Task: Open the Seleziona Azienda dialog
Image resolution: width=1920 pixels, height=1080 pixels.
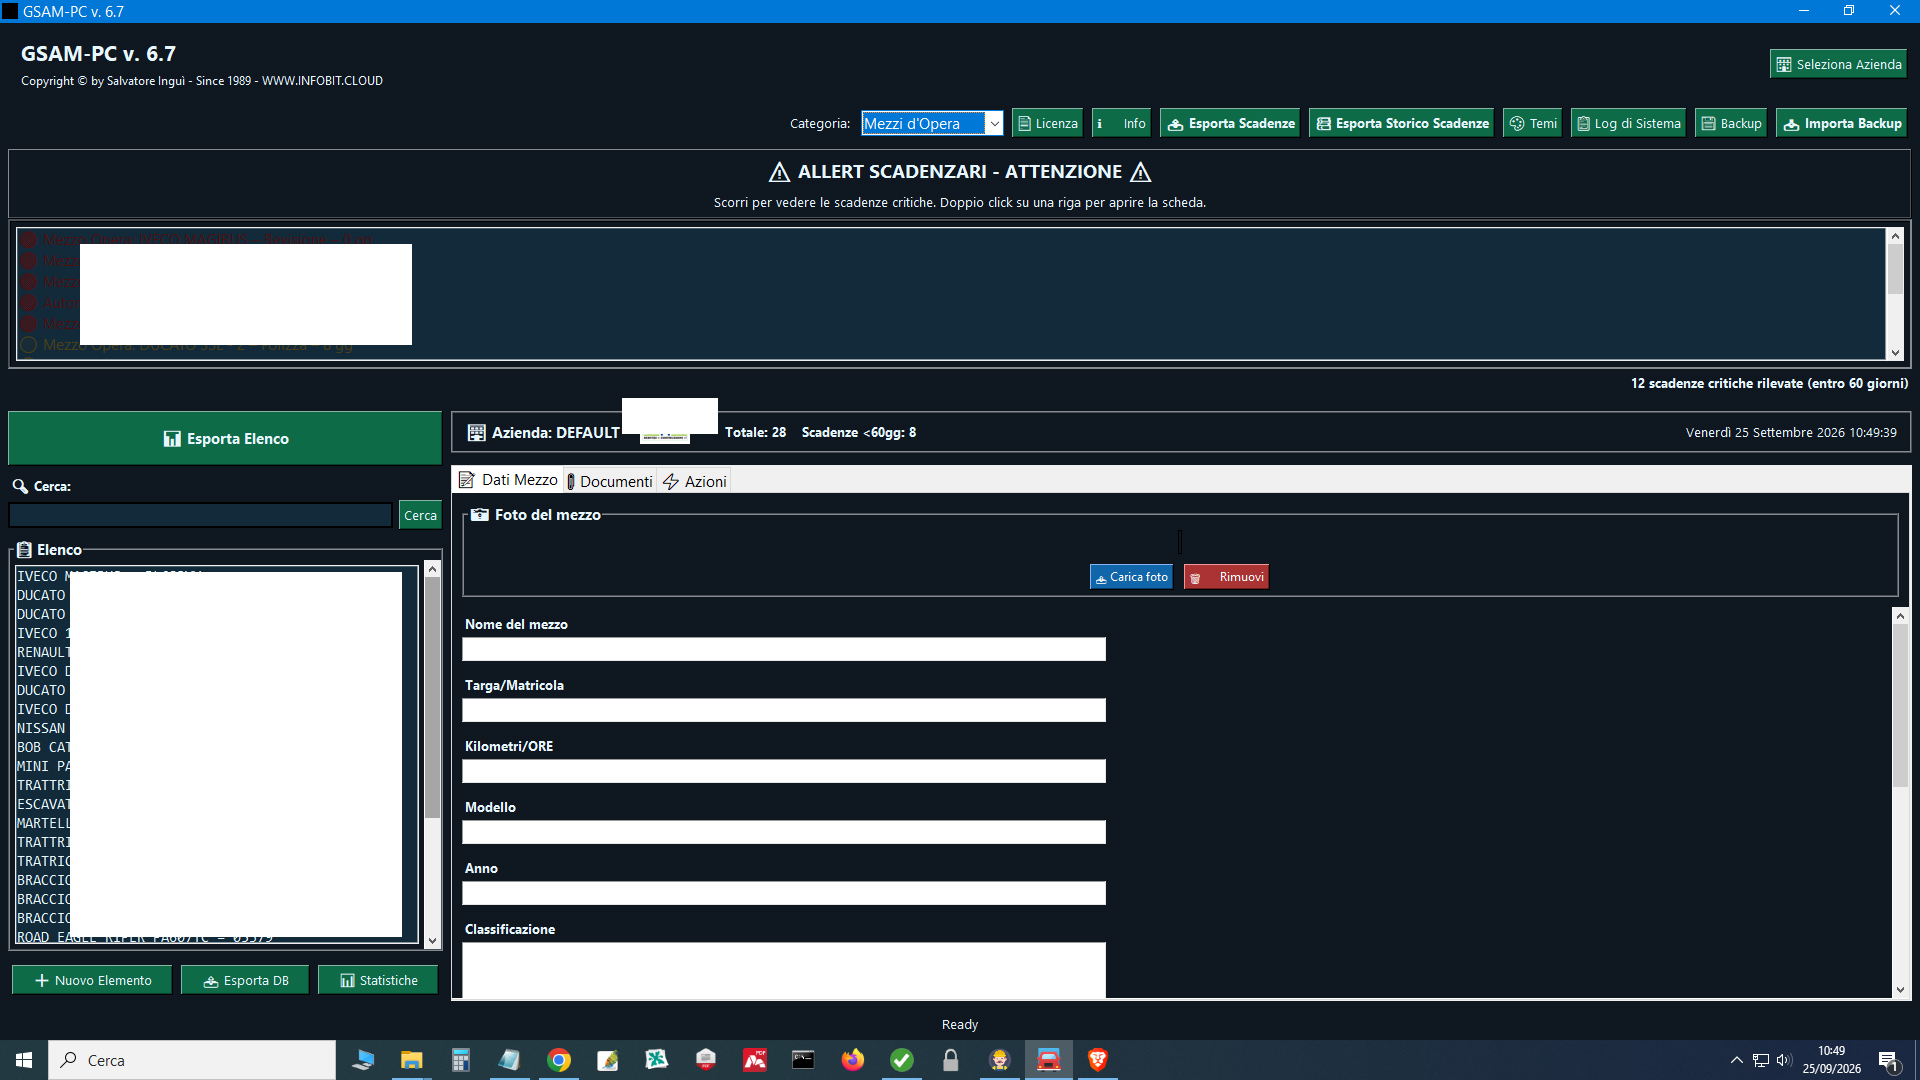Action: pos(1838,64)
